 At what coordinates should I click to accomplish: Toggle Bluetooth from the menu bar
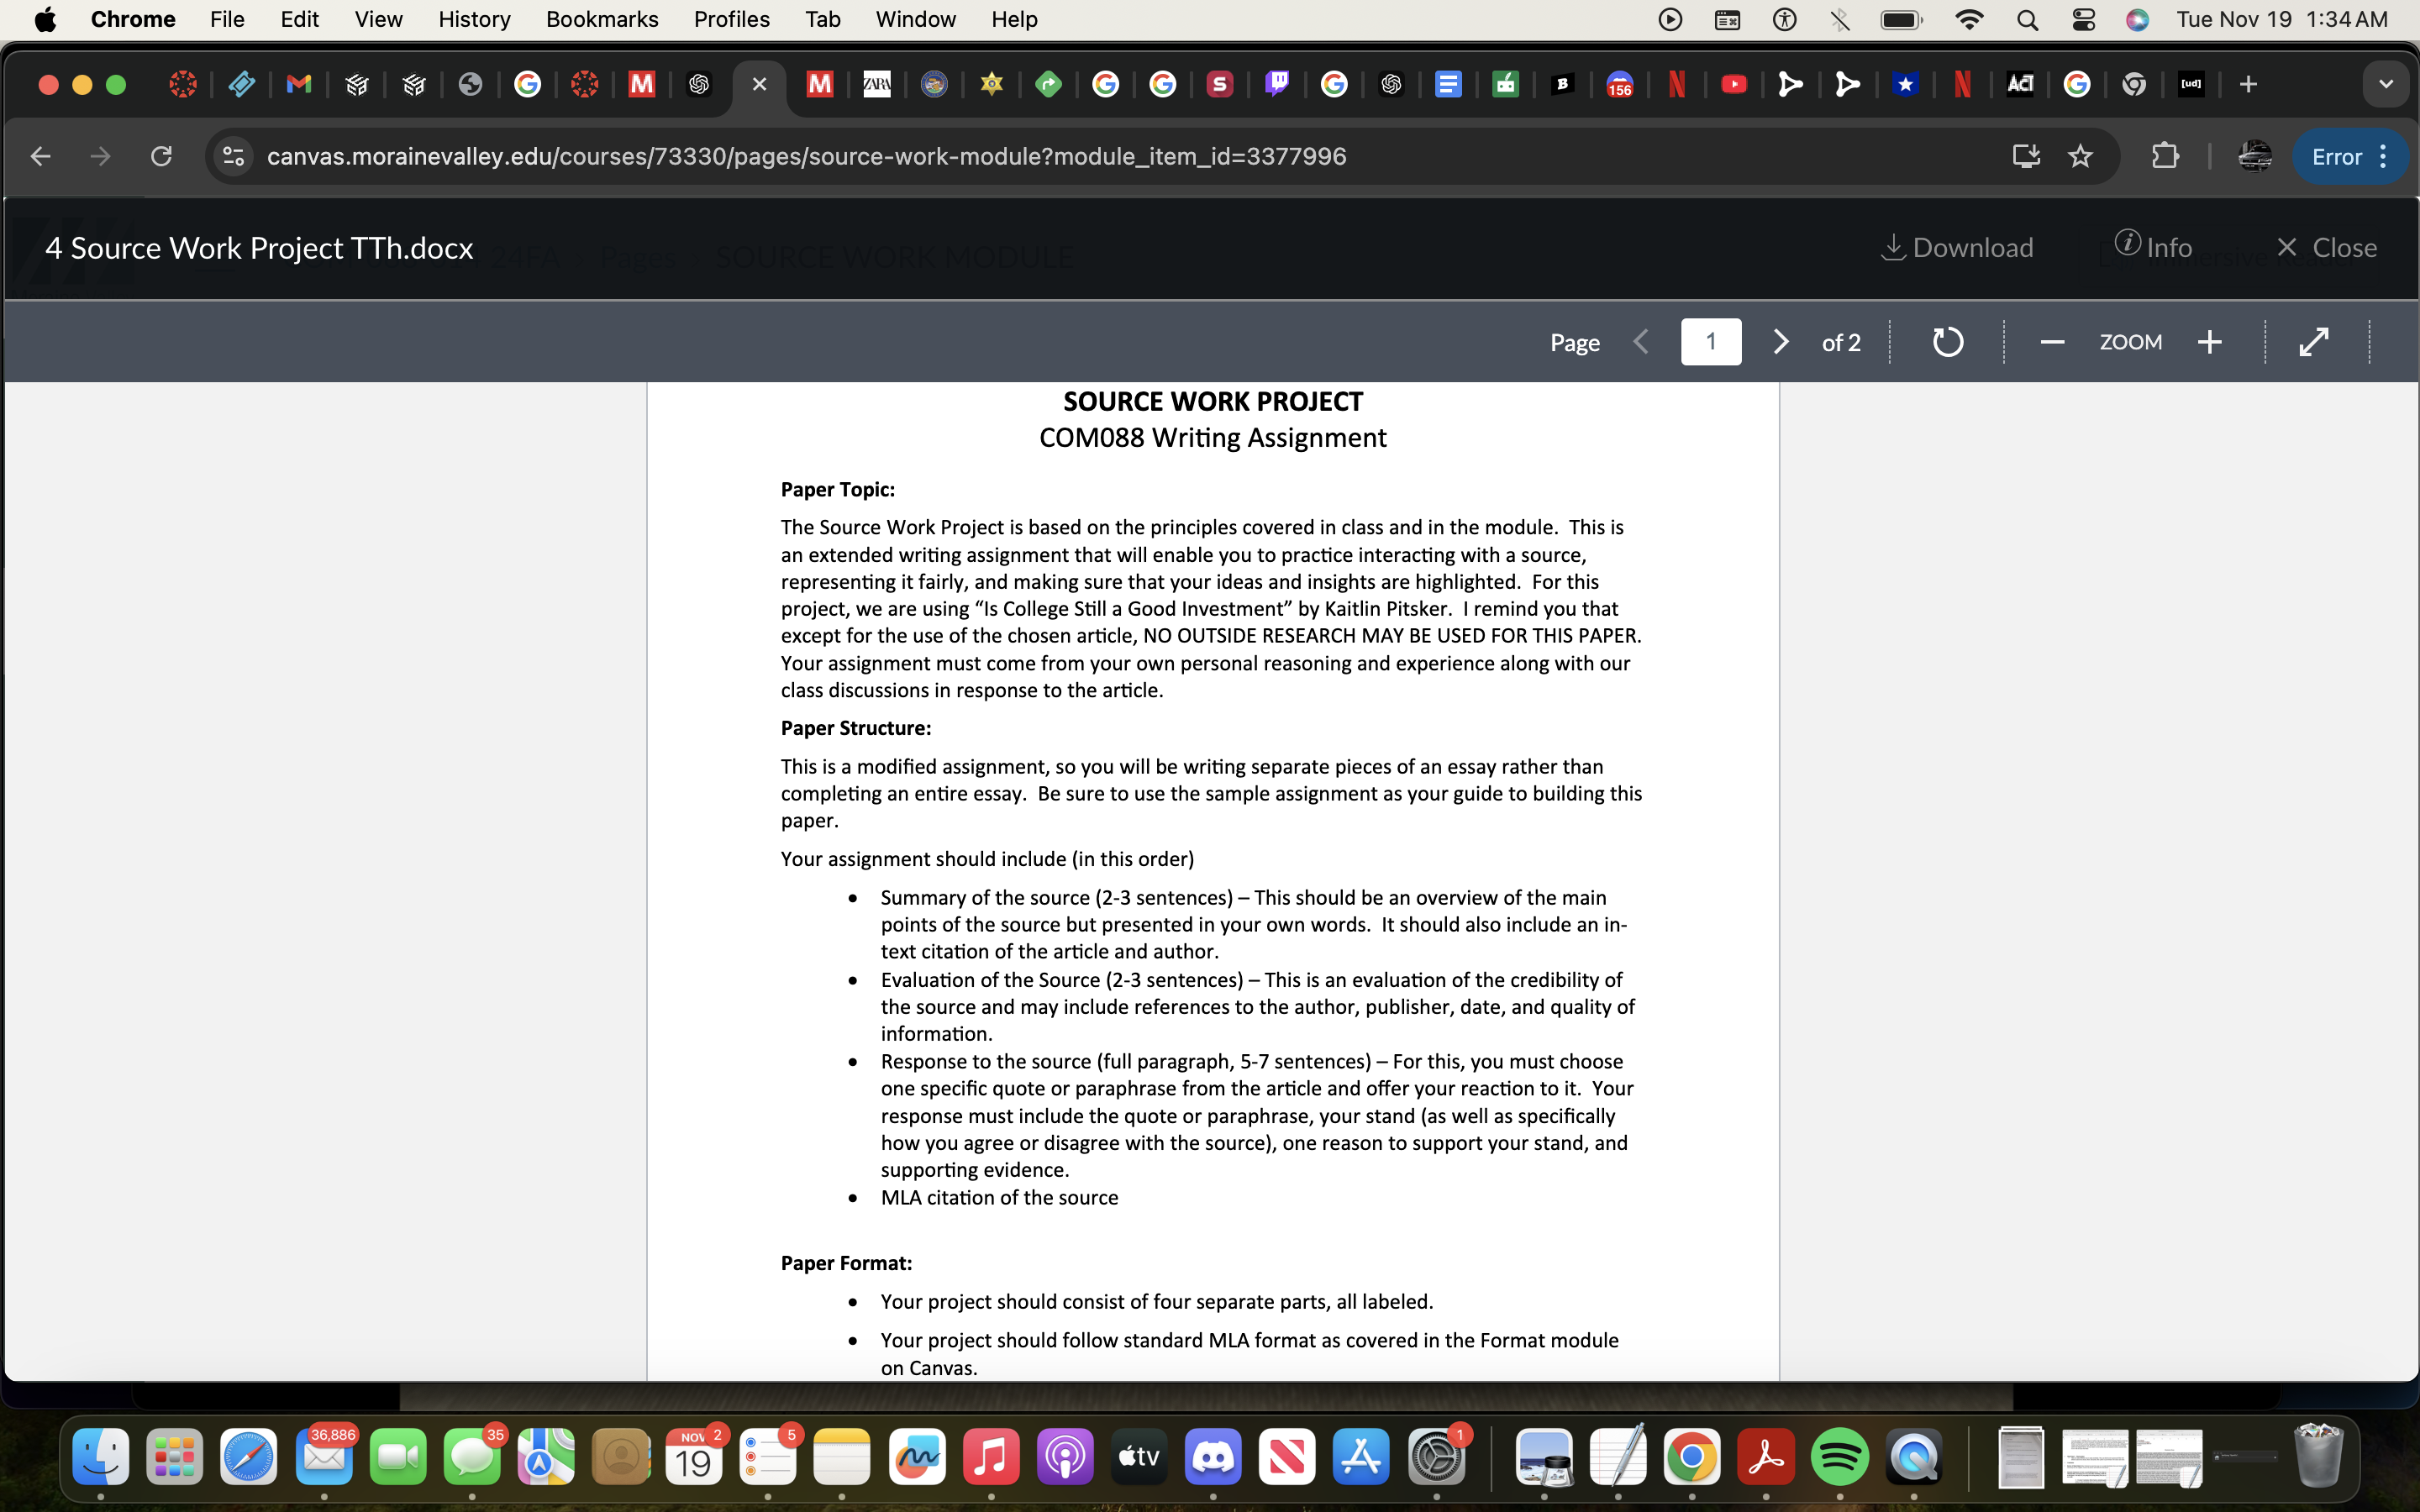click(x=1840, y=19)
